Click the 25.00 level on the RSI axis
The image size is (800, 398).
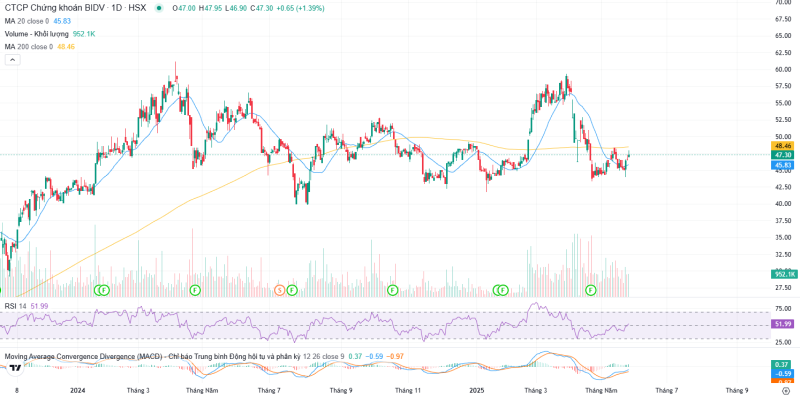[x=783, y=342]
